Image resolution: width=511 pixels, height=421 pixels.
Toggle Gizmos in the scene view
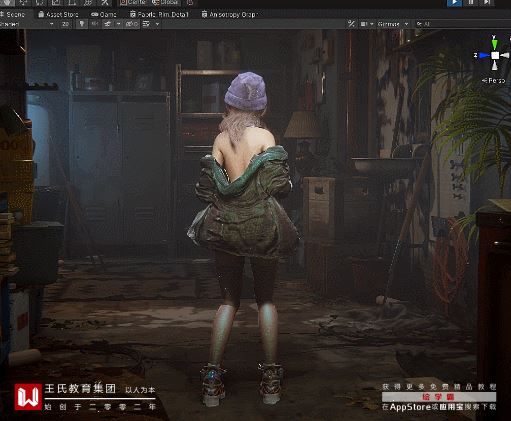click(x=388, y=24)
